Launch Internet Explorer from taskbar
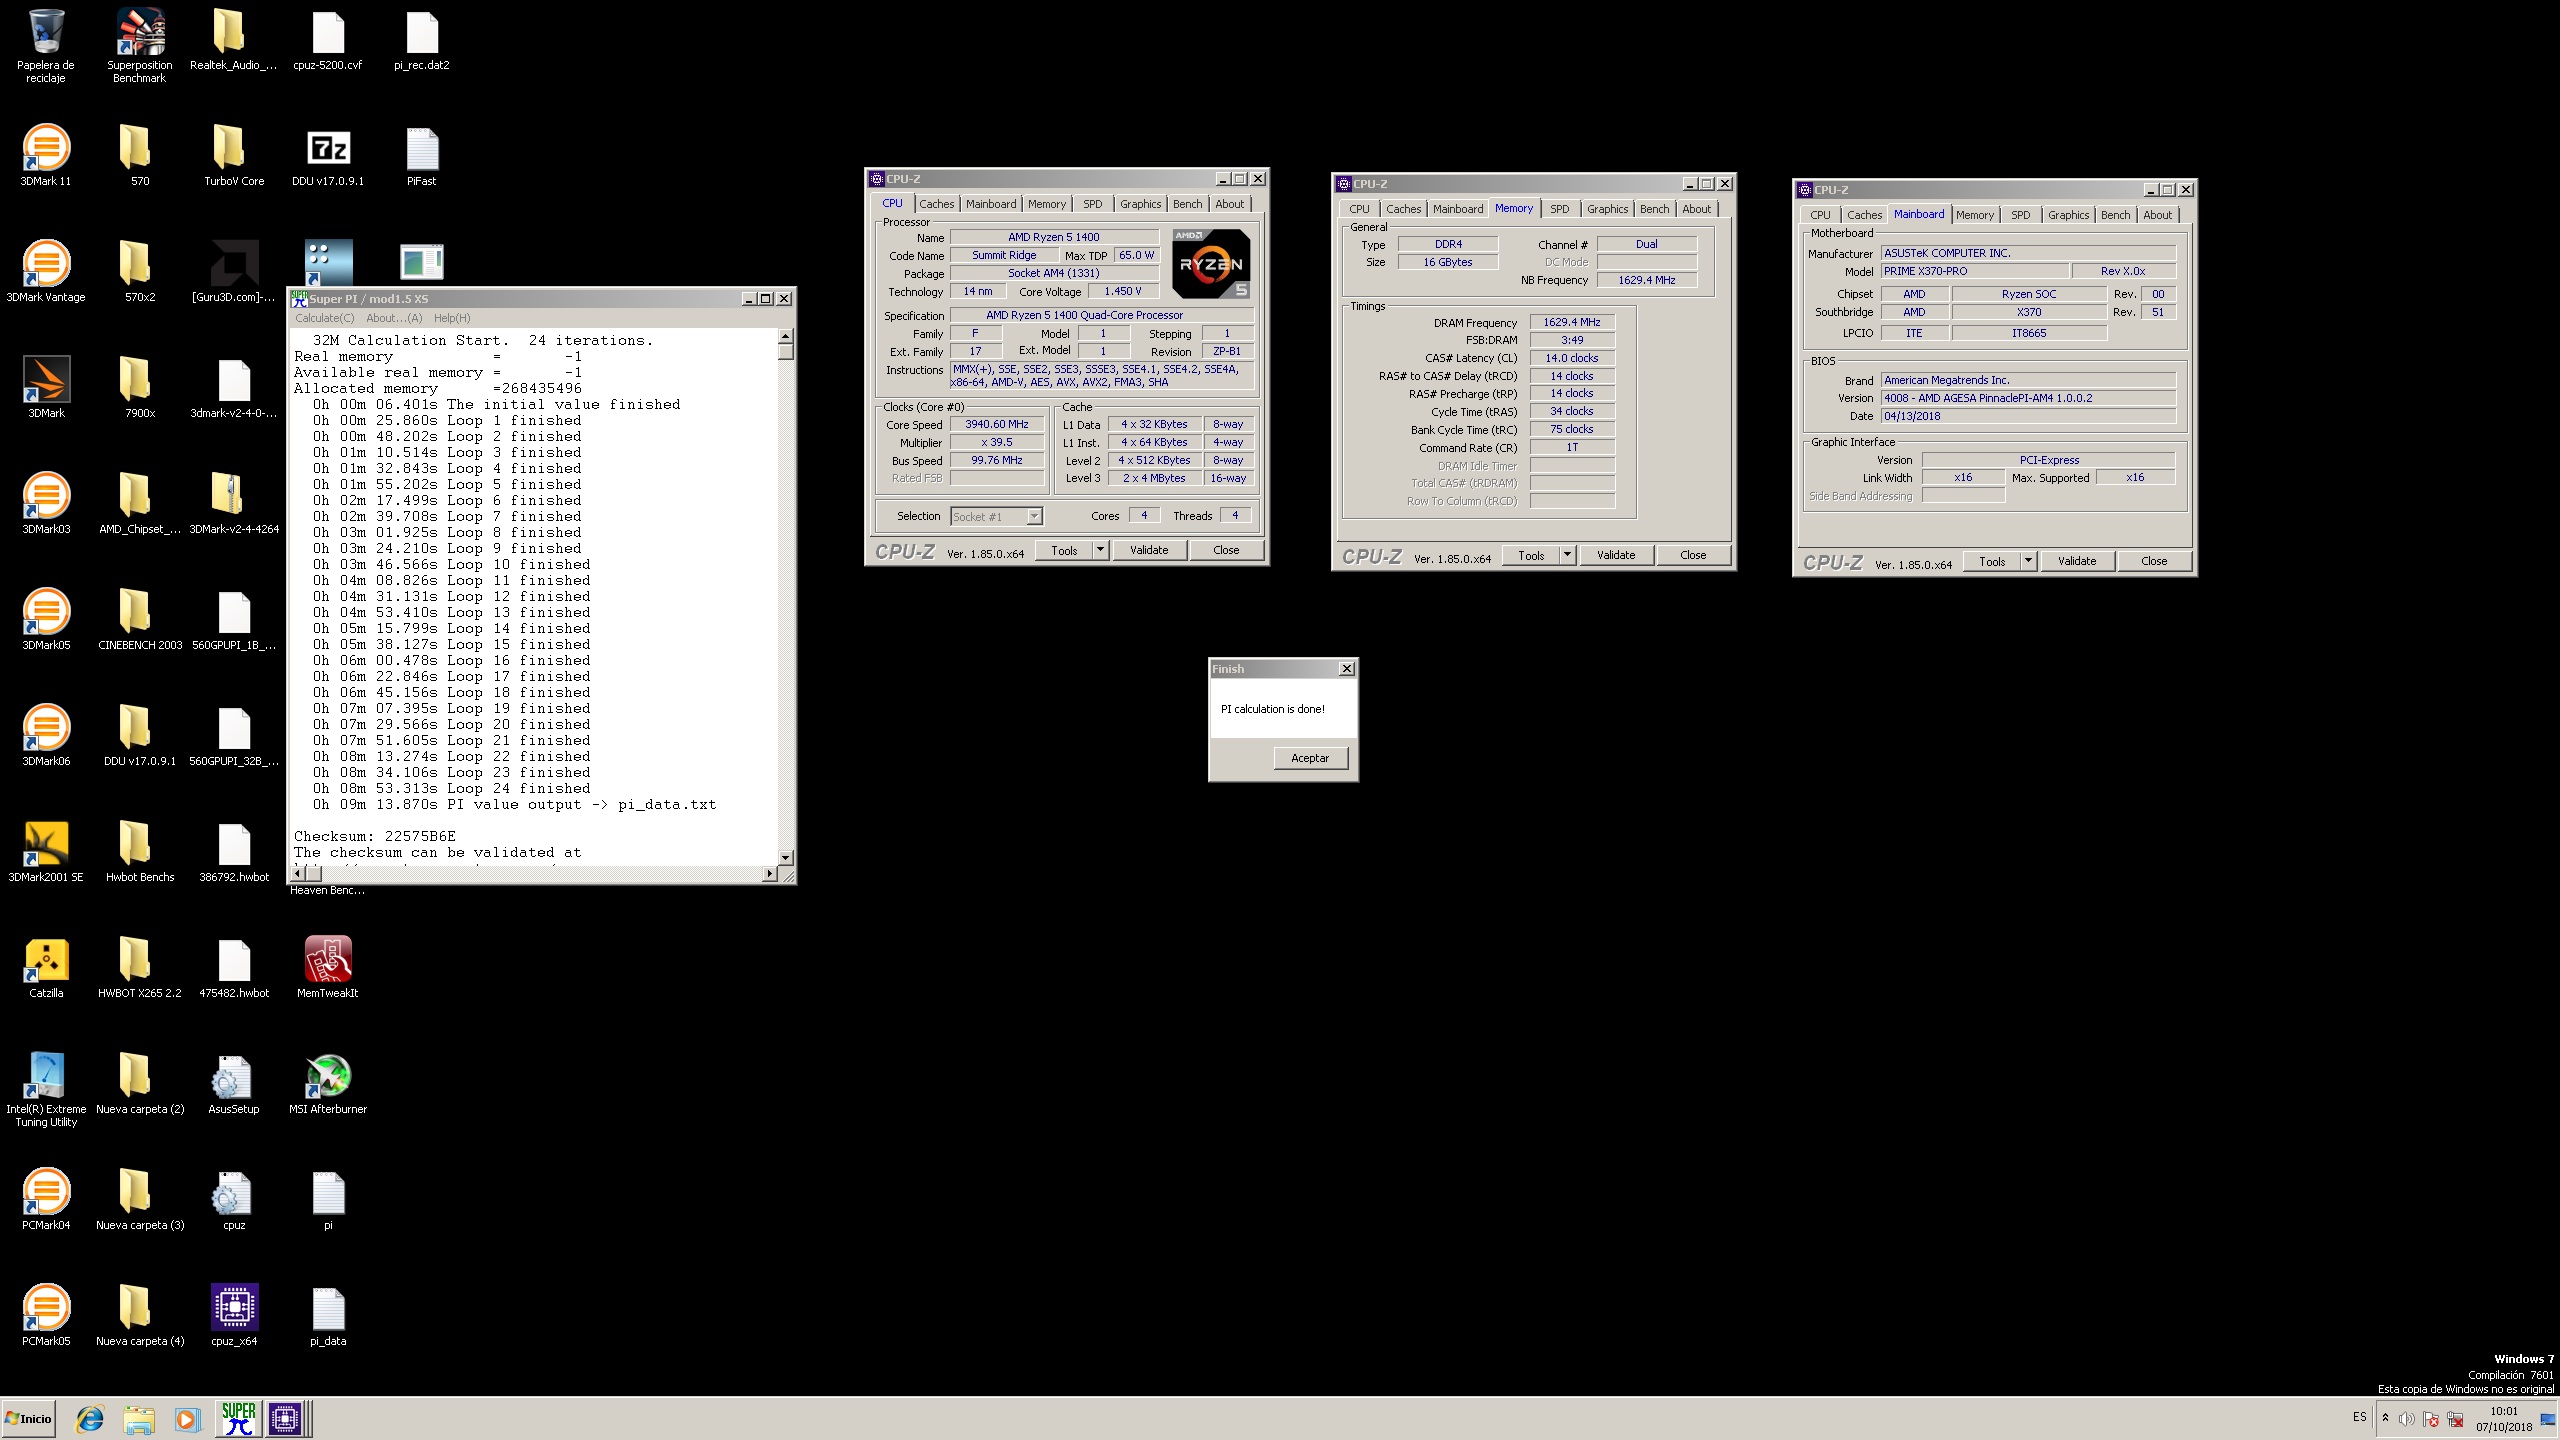The width and height of the screenshot is (2560, 1440). pos(90,1418)
